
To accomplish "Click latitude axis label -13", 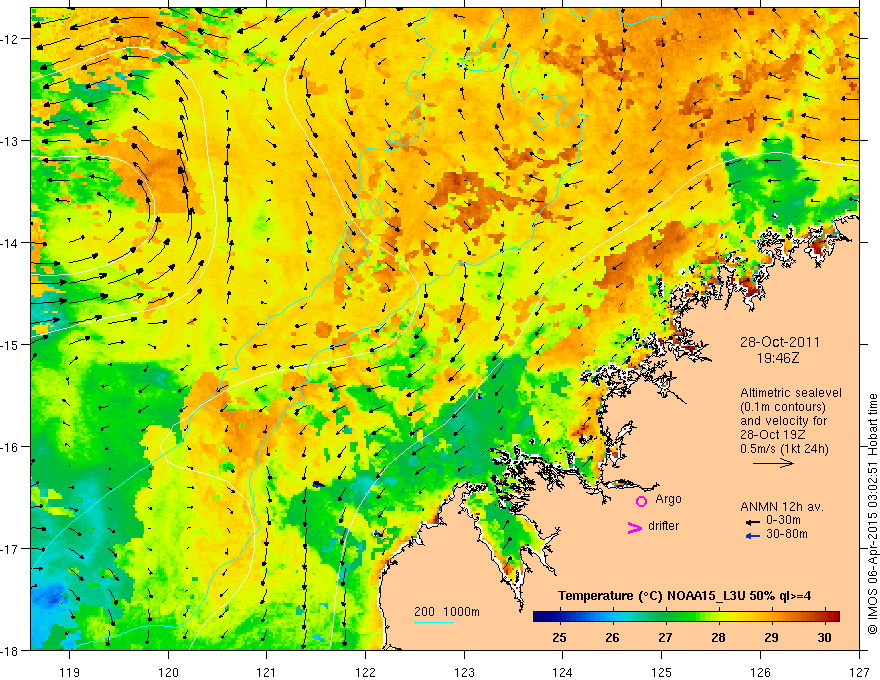I will coord(9,141).
